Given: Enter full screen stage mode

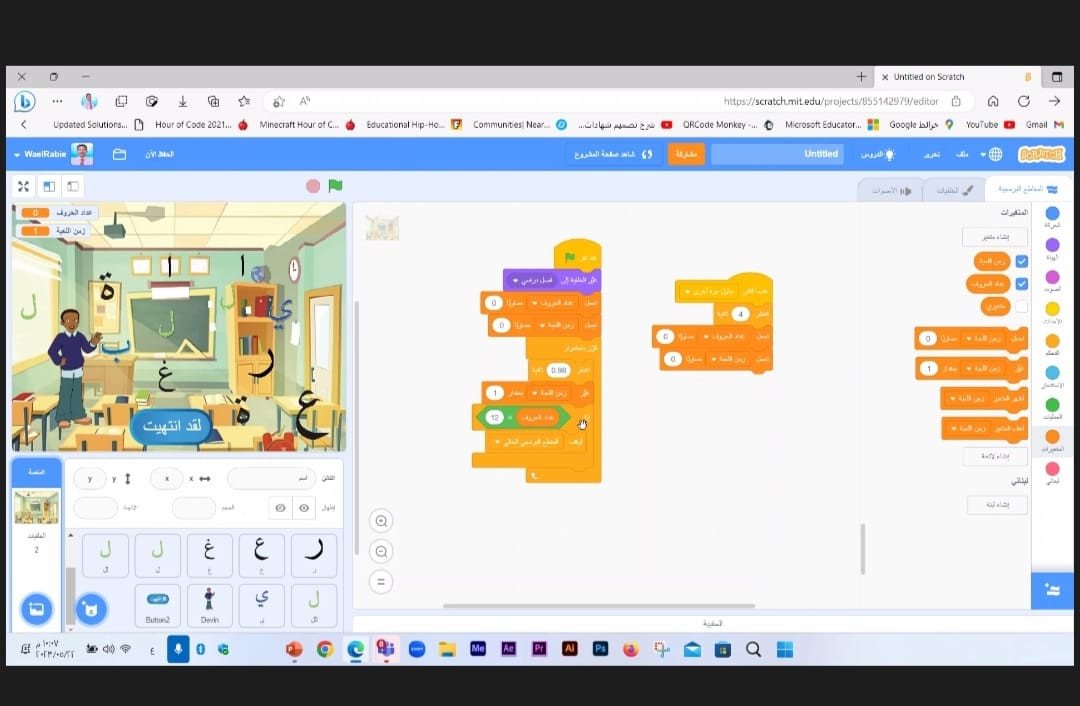Looking at the screenshot, I should [x=23, y=186].
